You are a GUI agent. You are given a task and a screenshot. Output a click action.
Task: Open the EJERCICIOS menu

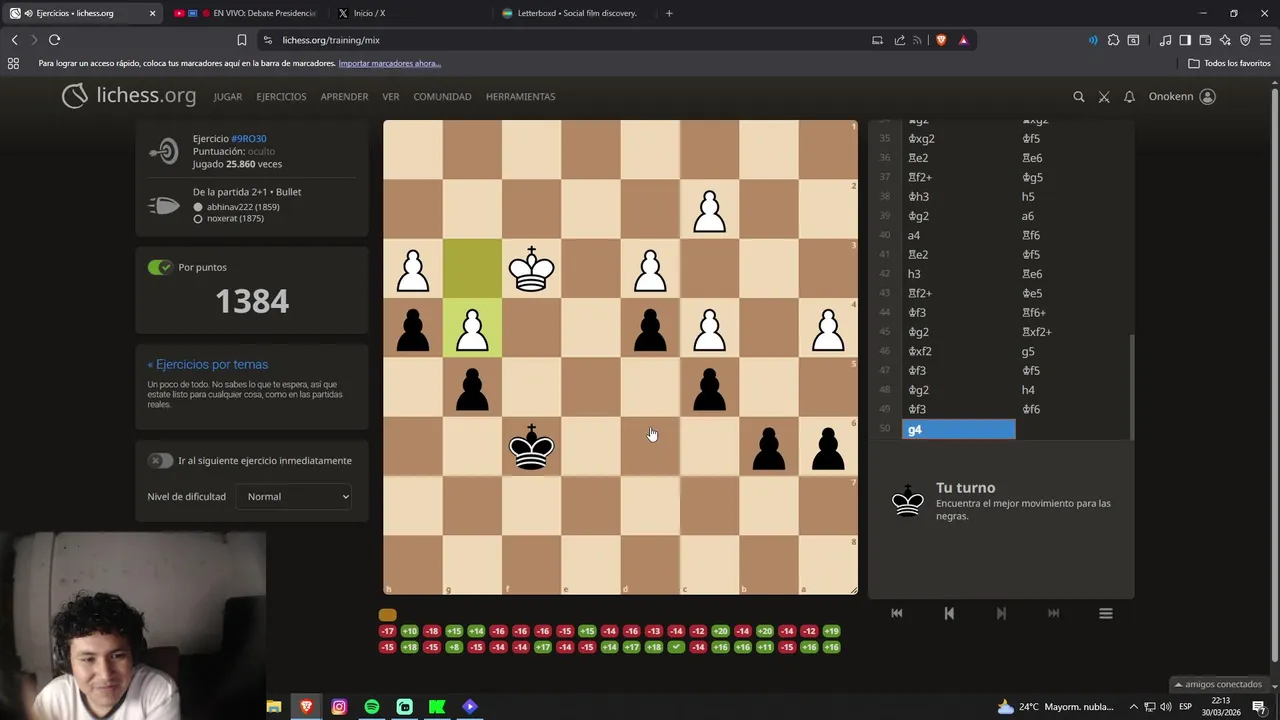(x=281, y=97)
